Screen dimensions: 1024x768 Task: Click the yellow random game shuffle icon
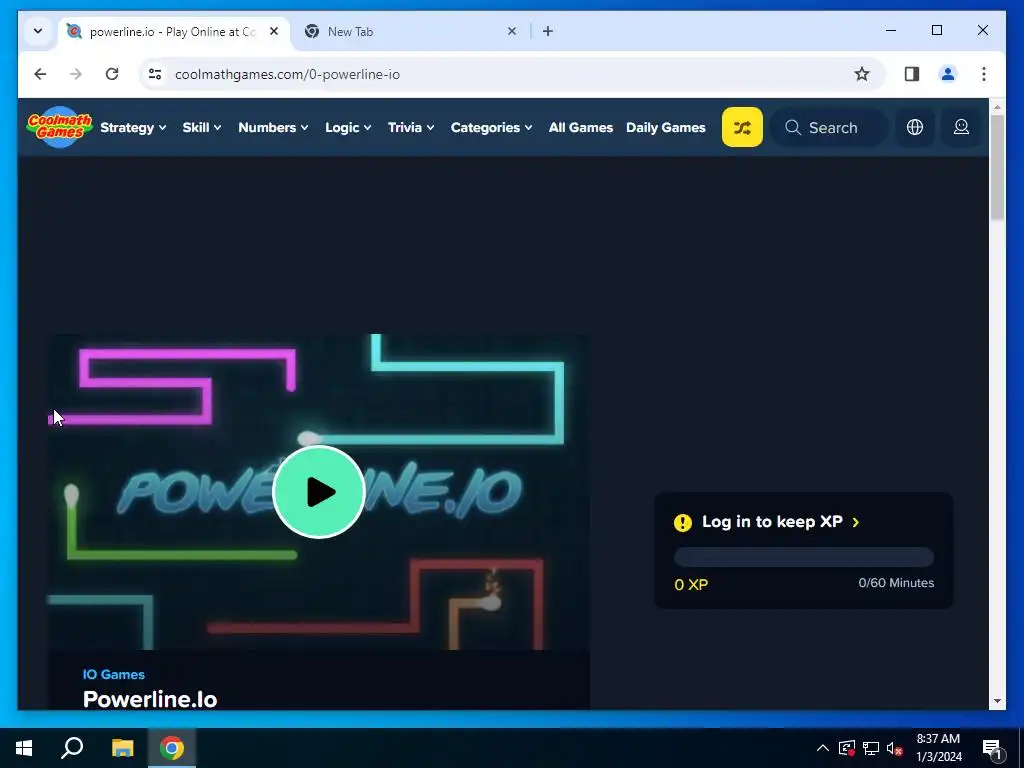pos(742,127)
